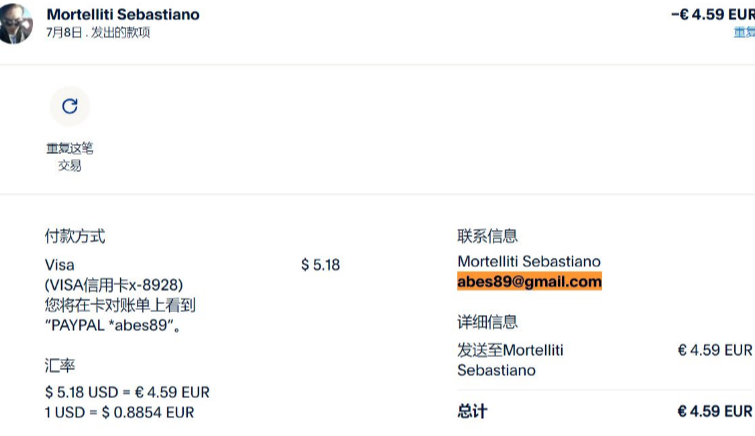This screenshot has width=755, height=436.
Task: Click the 发送至Mortelliti Sebastiano detail row
Action: pyautogui.click(x=510, y=360)
